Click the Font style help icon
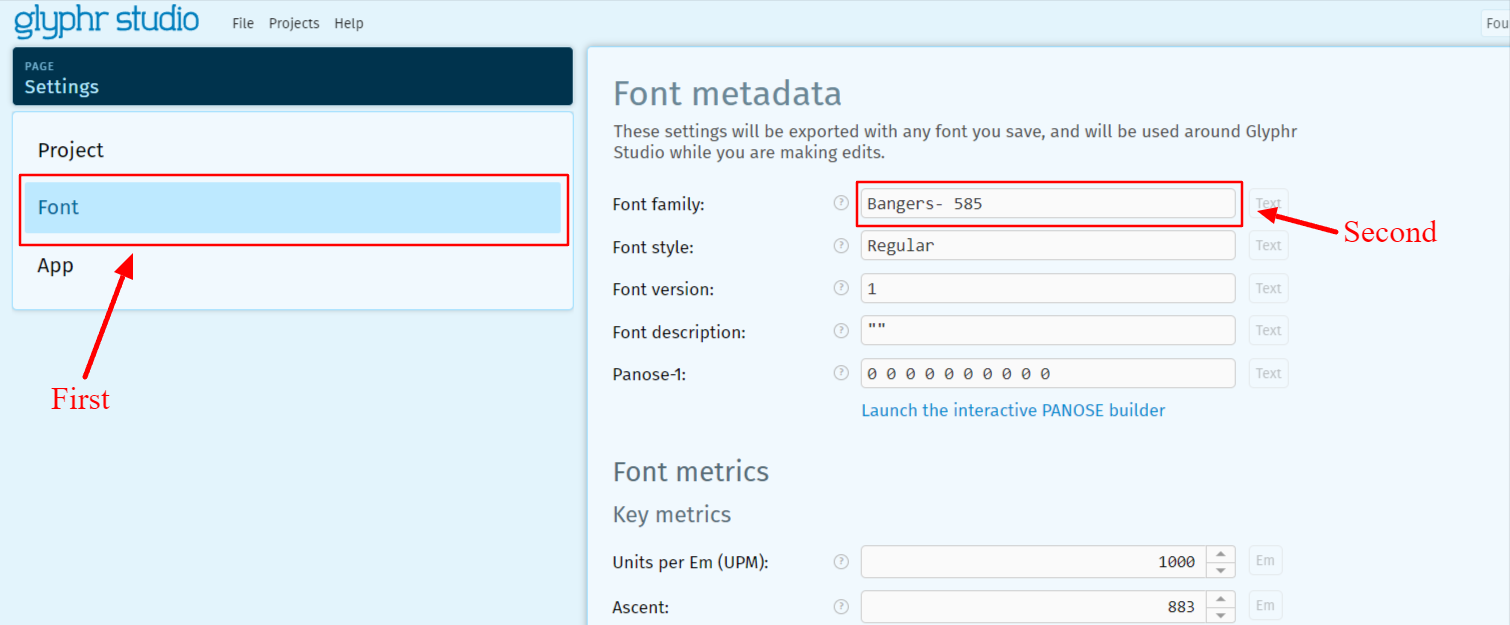This screenshot has height=625, width=1510. click(840, 245)
